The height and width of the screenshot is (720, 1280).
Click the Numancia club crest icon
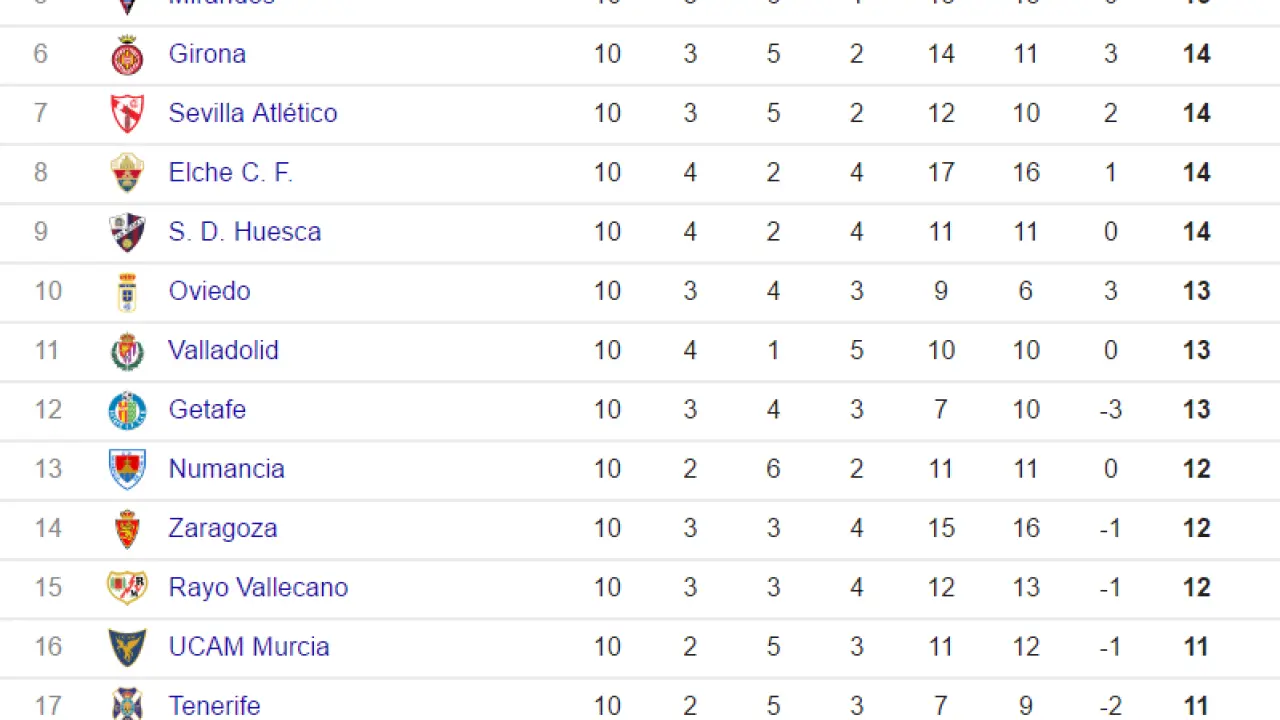127,469
